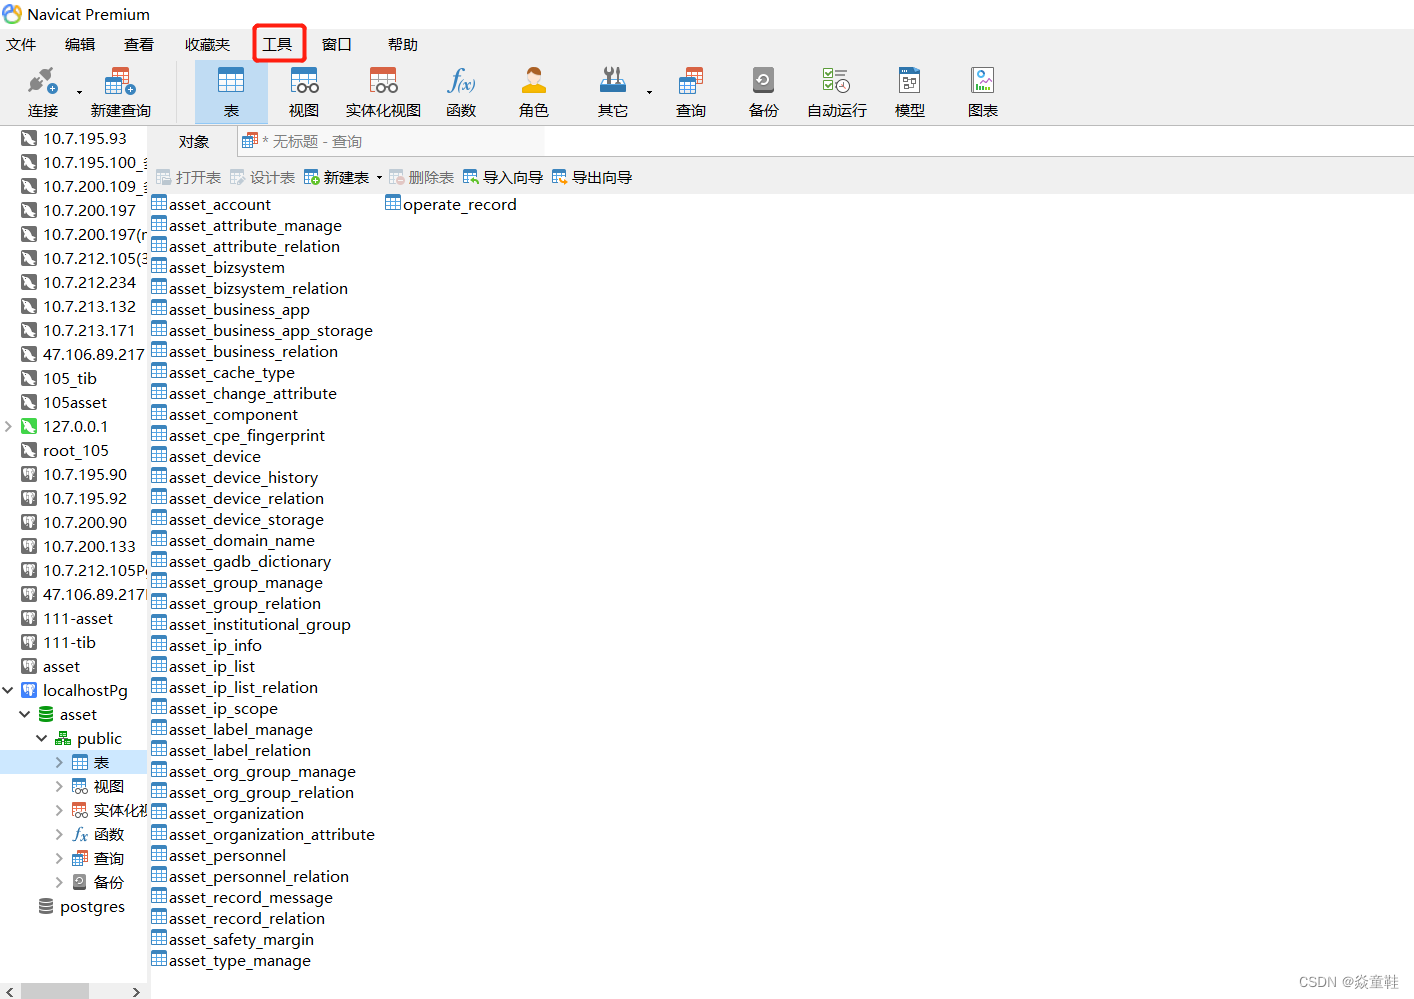Click the sidebar horizontal scrollbar thumb
Image resolution: width=1414 pixels, height=999 pixels.
click(x=55, y=991)
